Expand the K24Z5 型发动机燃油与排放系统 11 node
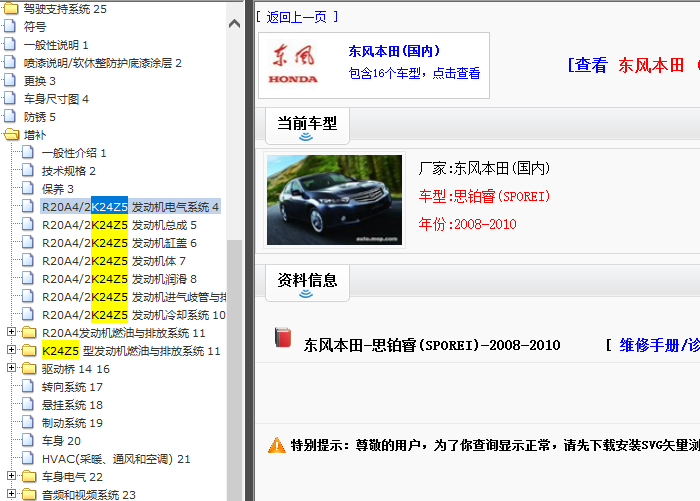The height and width of the screenshot is (501, 700). click(12, 350)
